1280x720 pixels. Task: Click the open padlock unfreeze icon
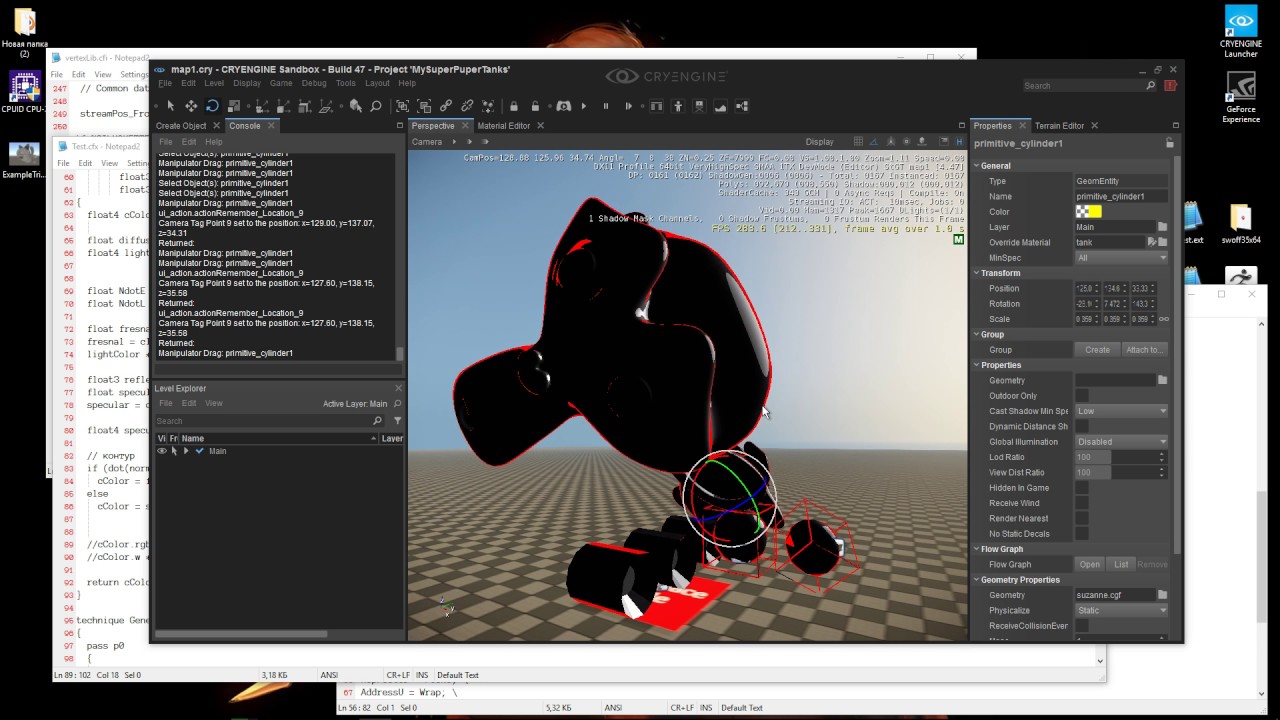pyautogui.click(x=535, y=106)
